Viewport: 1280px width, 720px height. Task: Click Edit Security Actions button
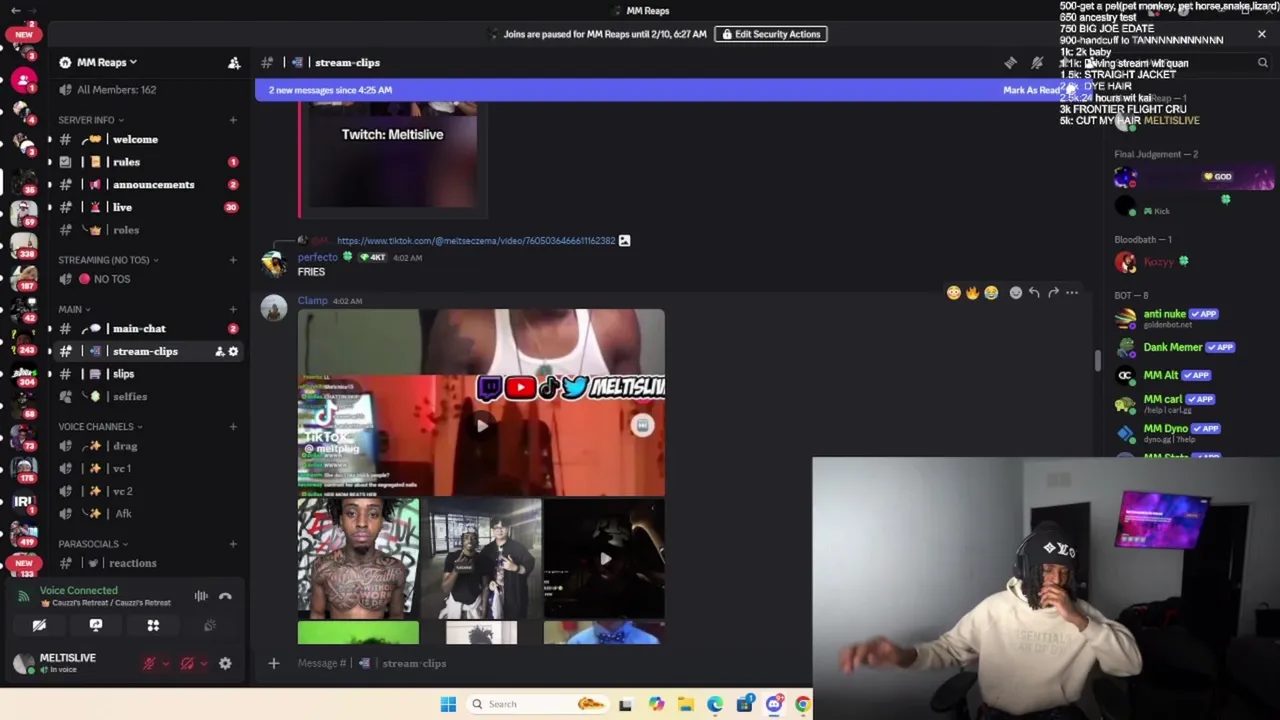pyautogui.click(x=770, y=34)
